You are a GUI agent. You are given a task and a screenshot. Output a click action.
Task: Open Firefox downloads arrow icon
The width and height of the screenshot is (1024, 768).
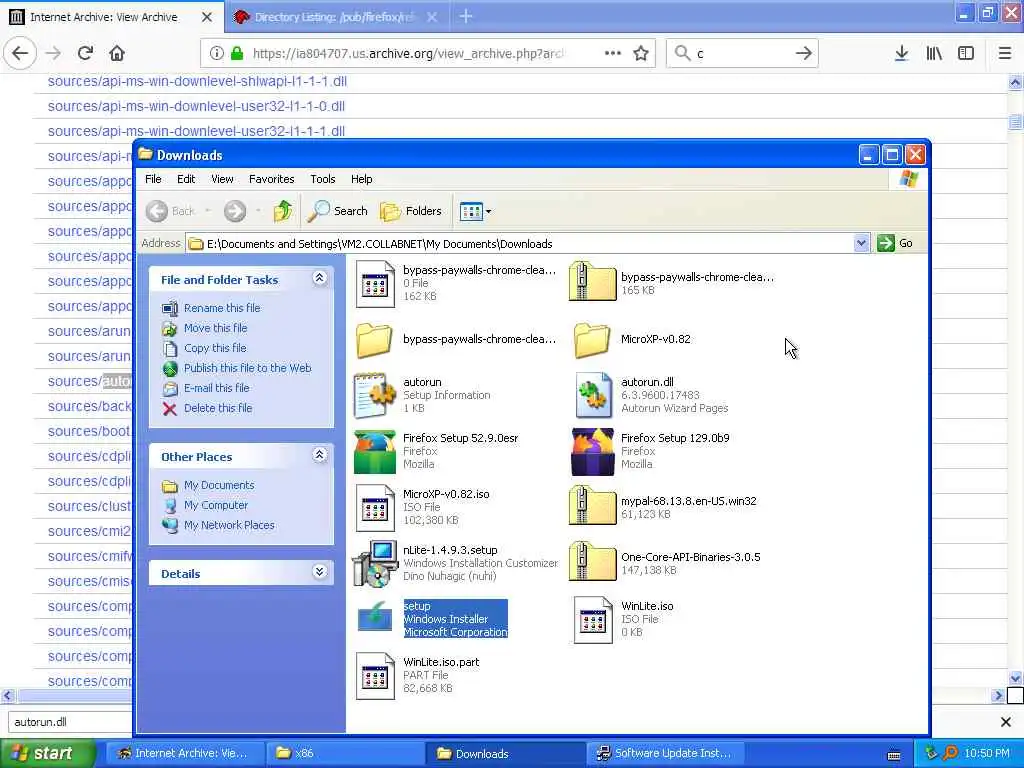coord(901,53)
